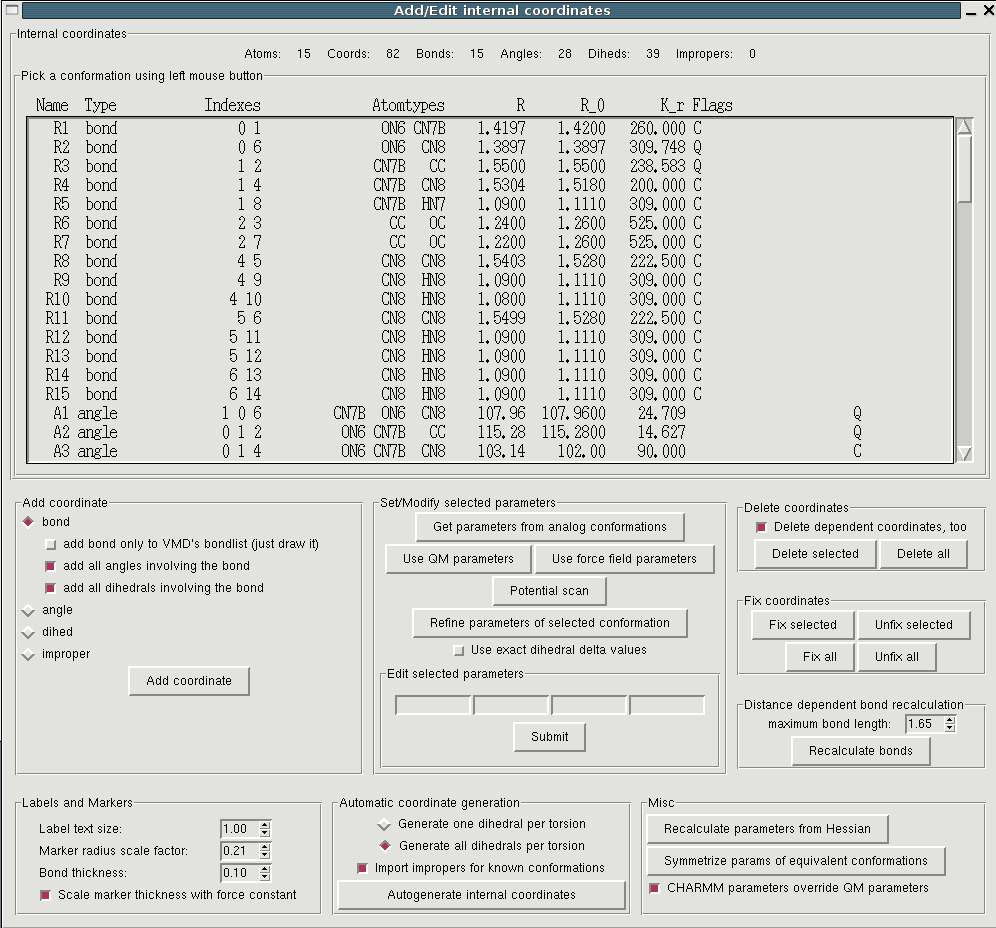
Task: Increase Marker radius scale factor spinner
Action: tap(264, 846)
